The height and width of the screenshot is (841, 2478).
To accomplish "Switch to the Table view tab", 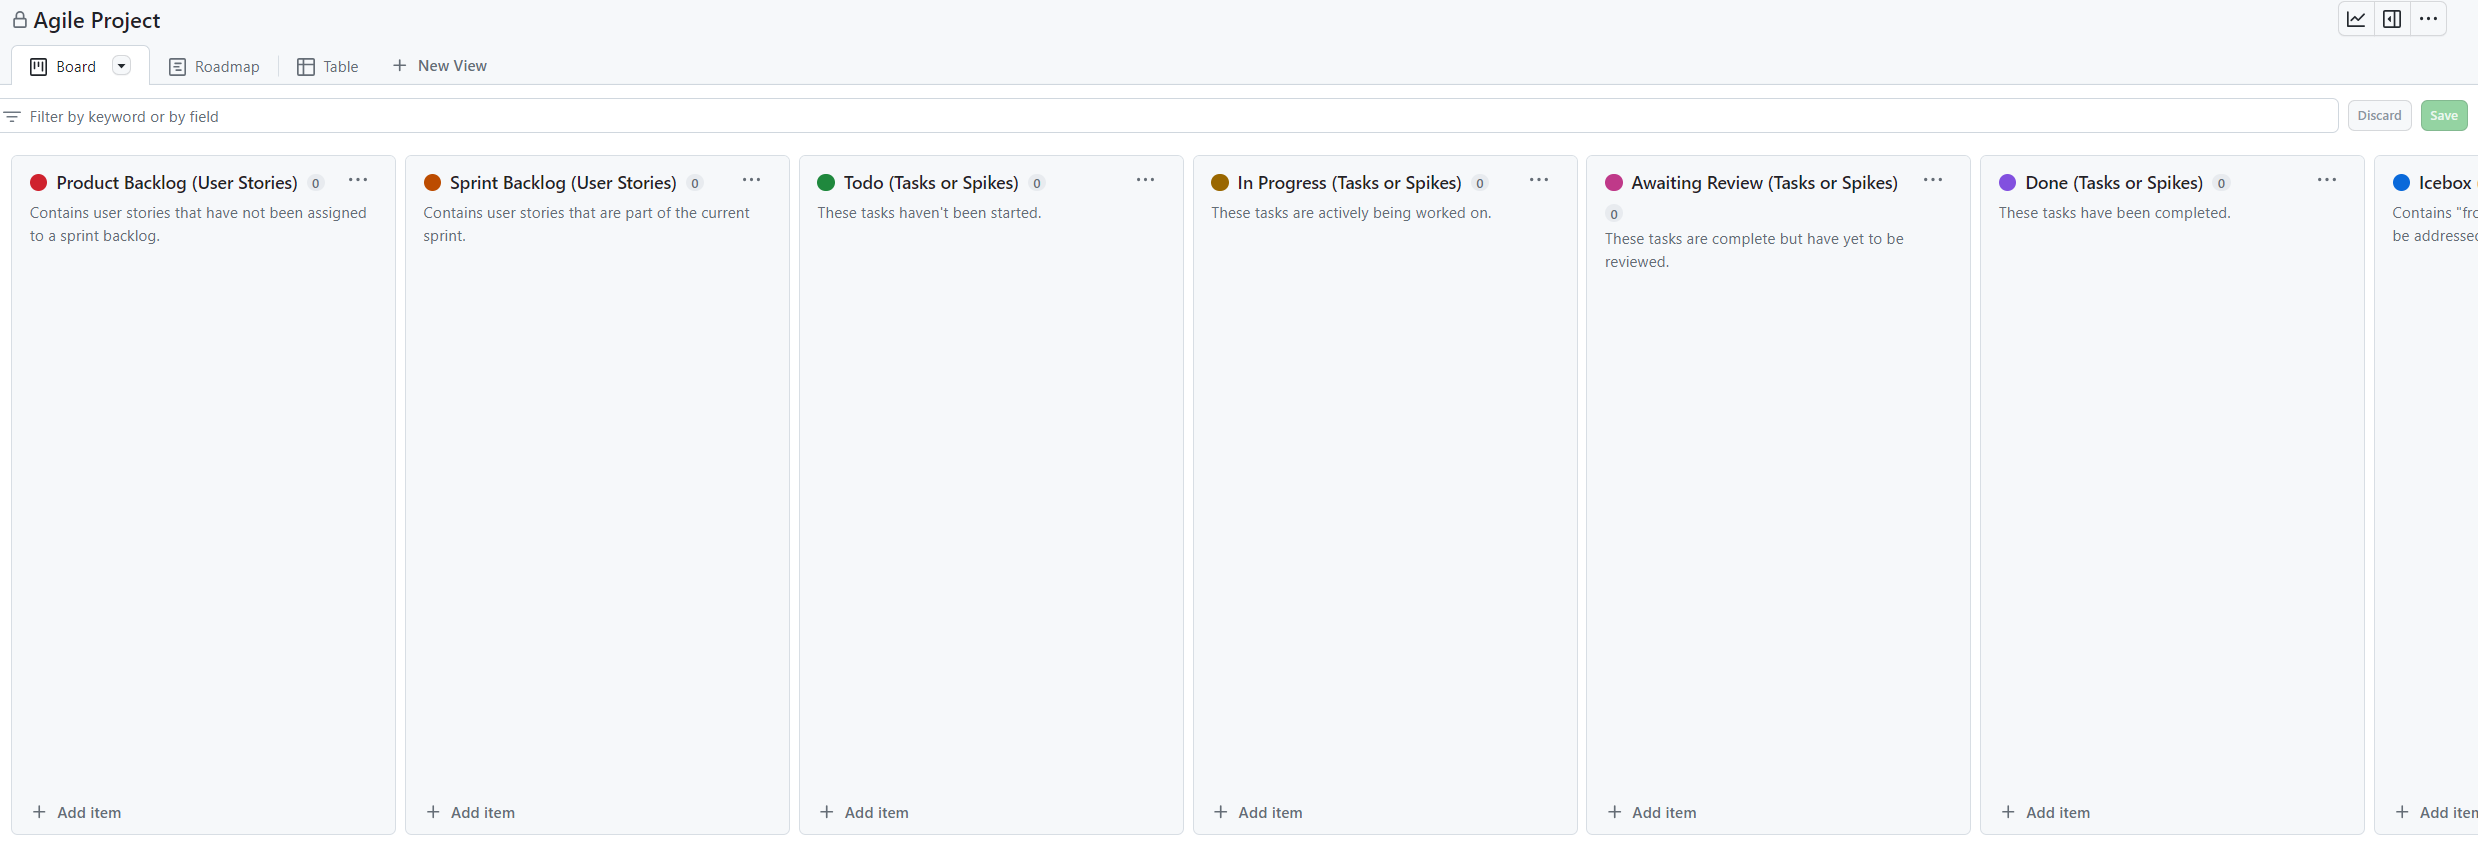I will tap(328, 67).
